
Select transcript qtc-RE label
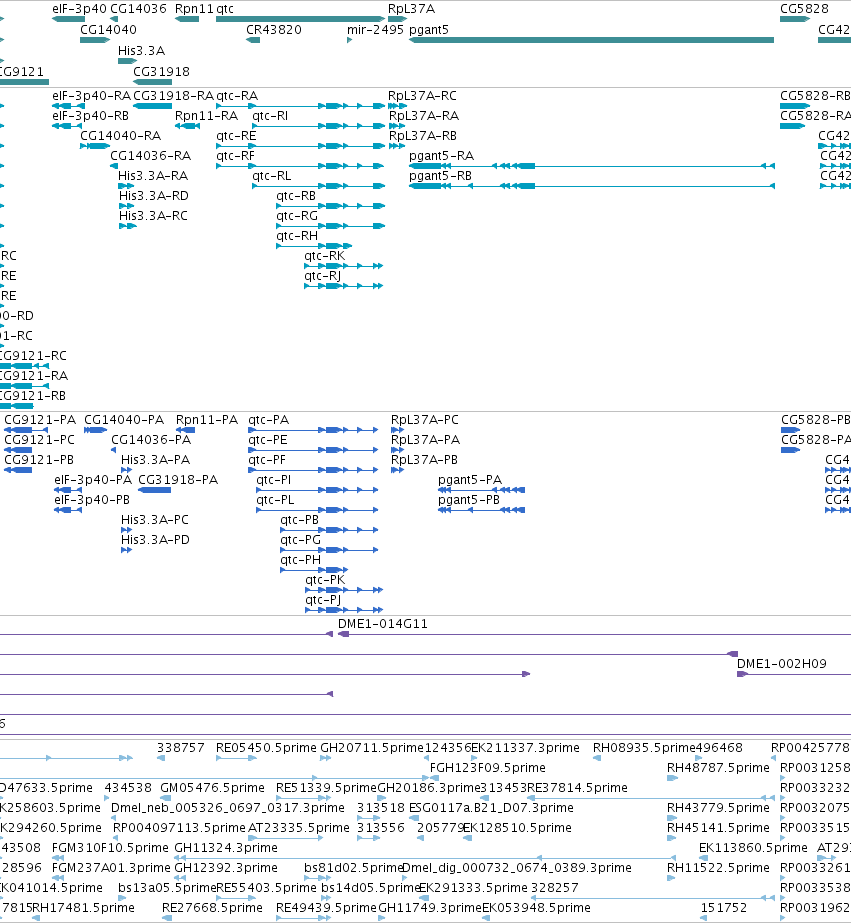click(x=236, y=136)
